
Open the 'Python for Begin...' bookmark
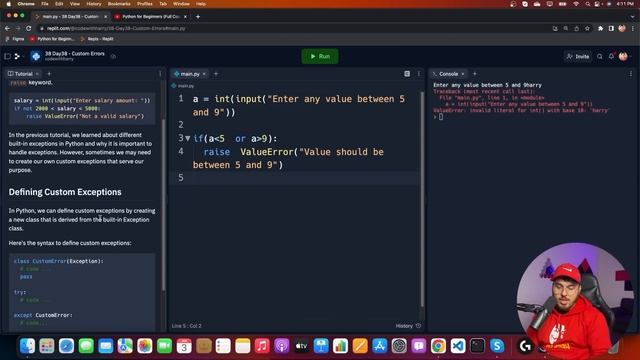click(52, 39)
